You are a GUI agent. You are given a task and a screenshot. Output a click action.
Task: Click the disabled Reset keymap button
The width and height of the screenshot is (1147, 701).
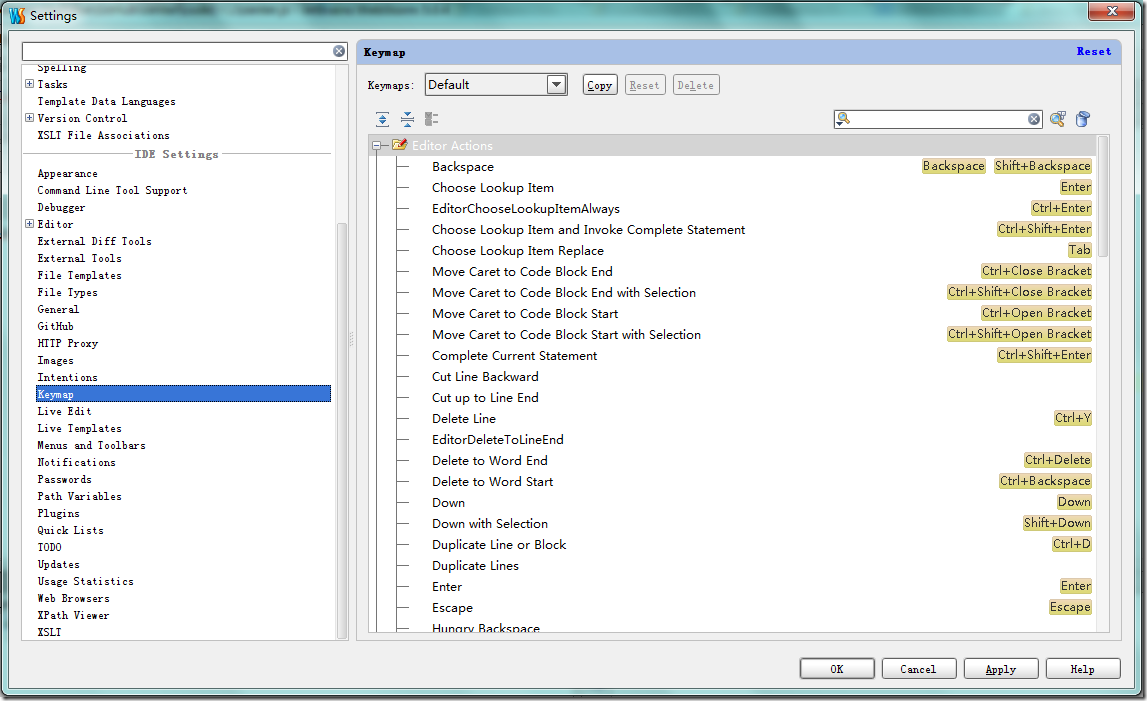[x=644, y=85]
